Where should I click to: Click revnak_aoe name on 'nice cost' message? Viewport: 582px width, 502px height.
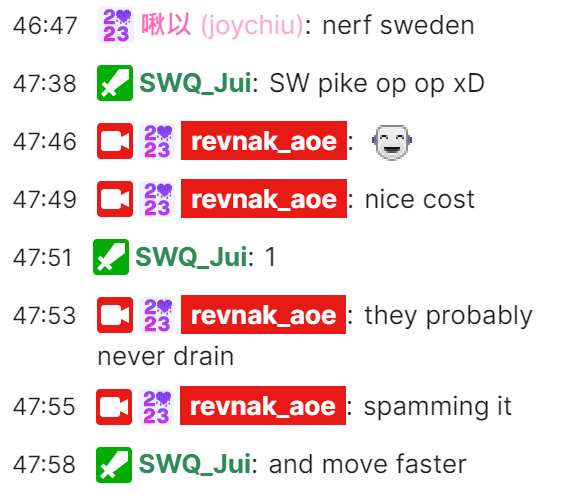click(x=264, y=199)
